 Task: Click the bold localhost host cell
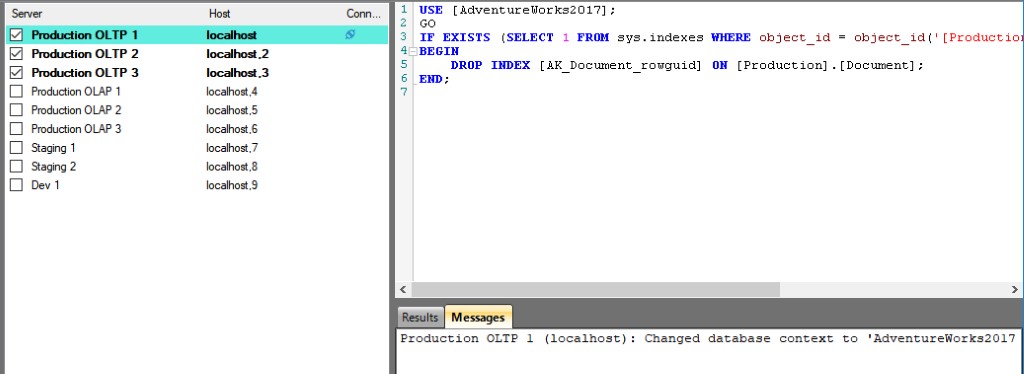tap(231, 35)
